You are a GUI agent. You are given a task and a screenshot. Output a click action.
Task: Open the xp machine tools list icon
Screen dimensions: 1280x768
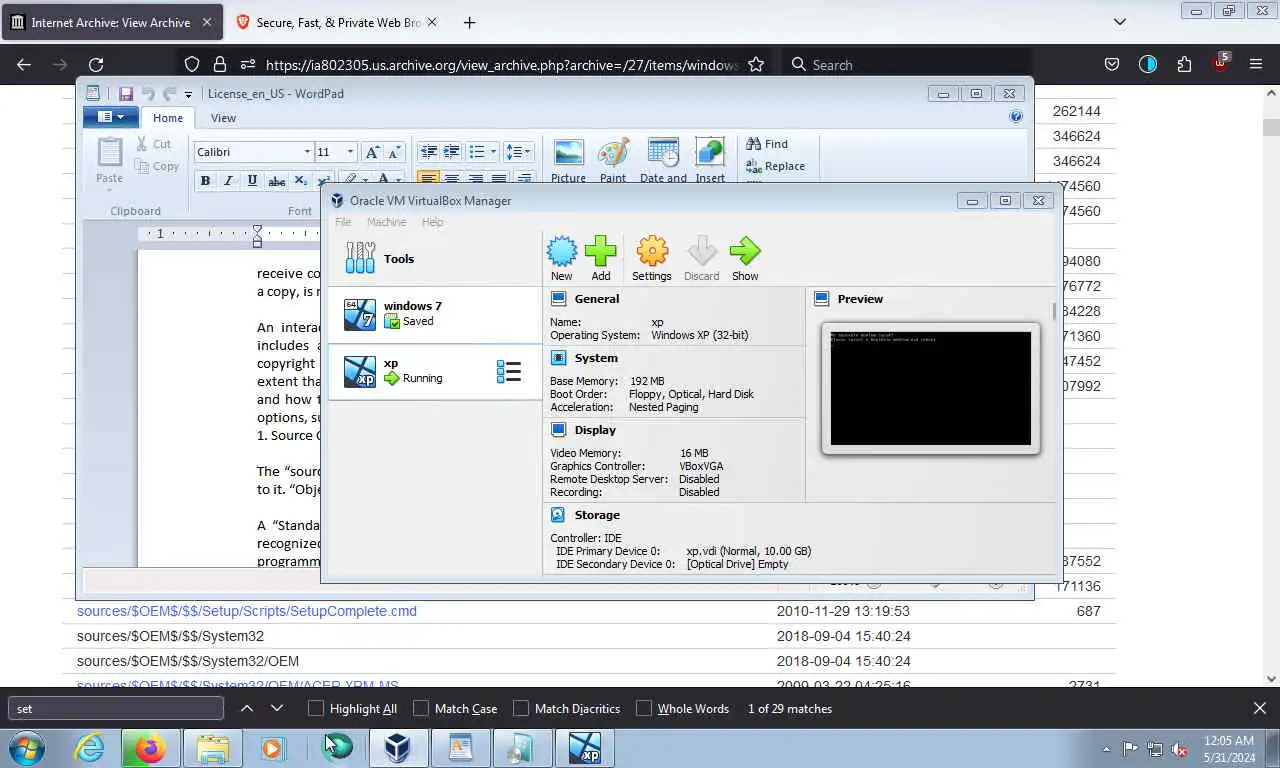point(508,372)
